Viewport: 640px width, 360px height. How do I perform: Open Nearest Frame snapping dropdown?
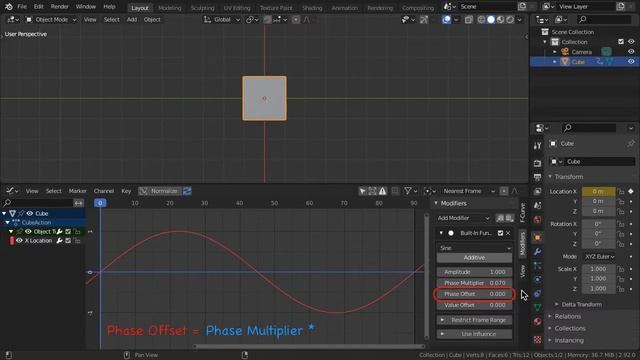467,191
